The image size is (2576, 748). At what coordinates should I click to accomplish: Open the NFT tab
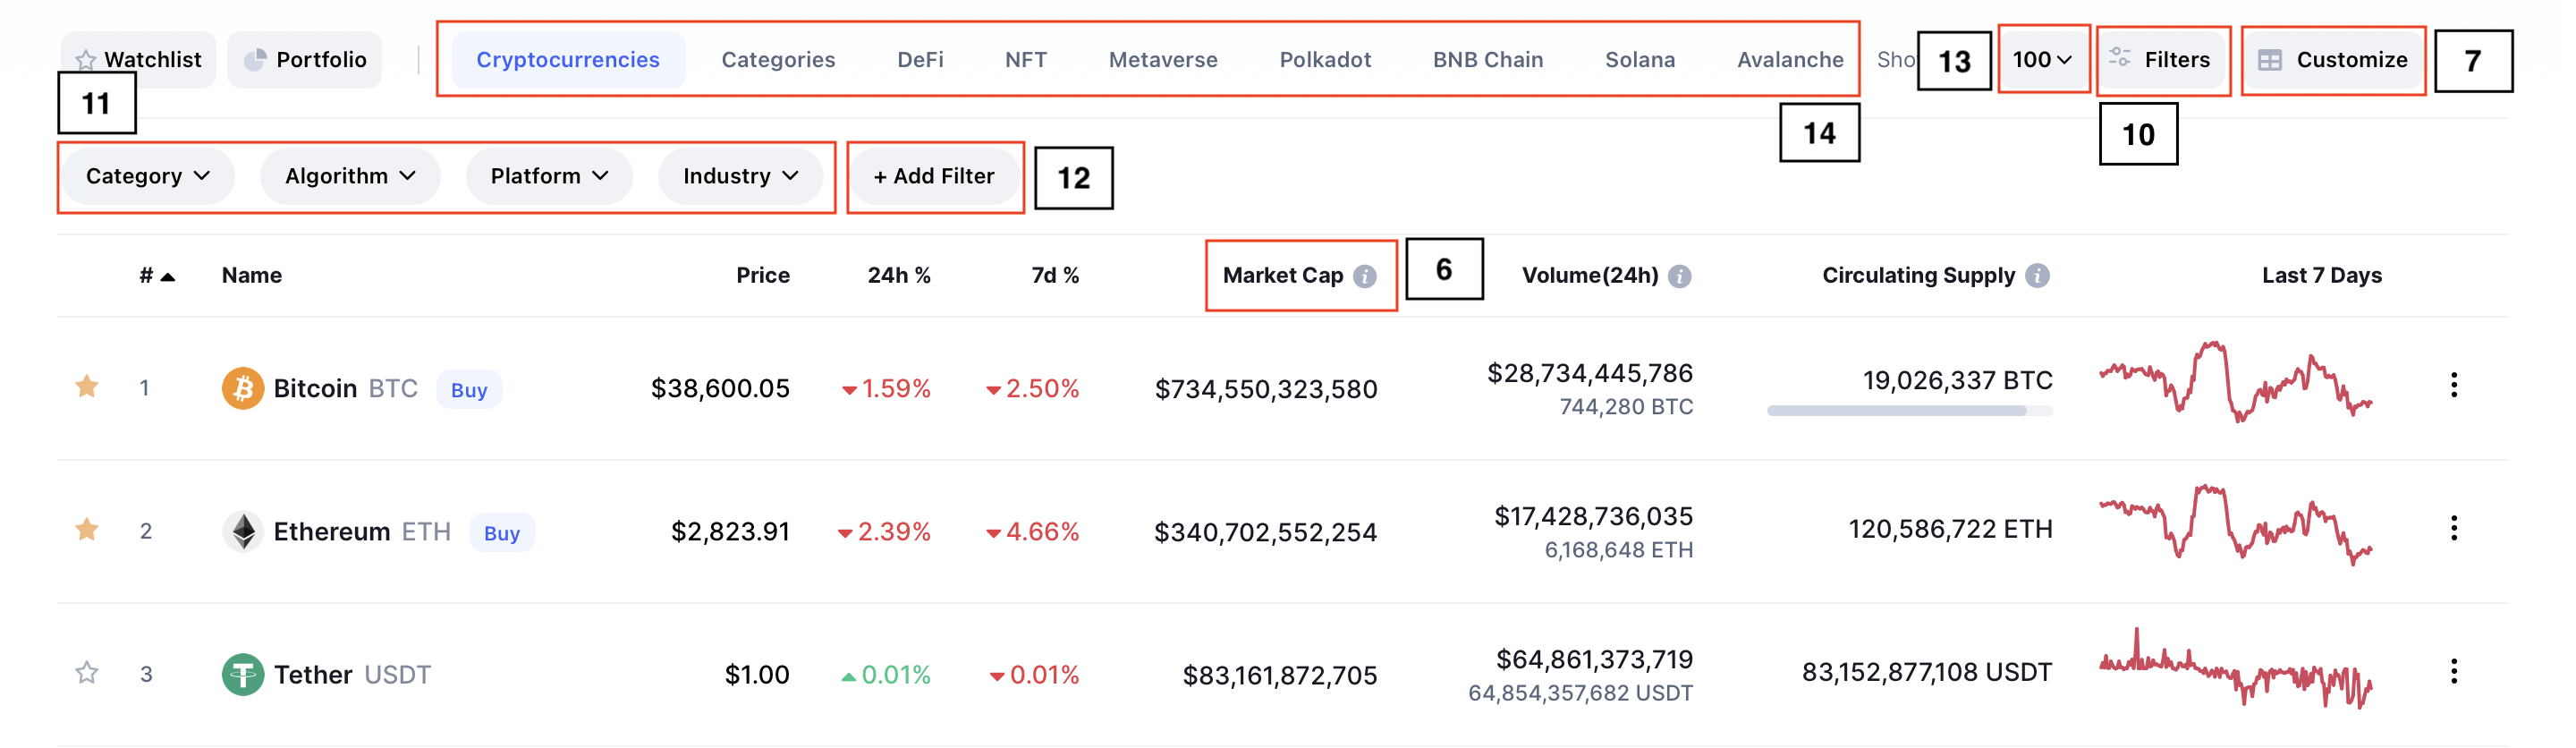coord(1026,60)
